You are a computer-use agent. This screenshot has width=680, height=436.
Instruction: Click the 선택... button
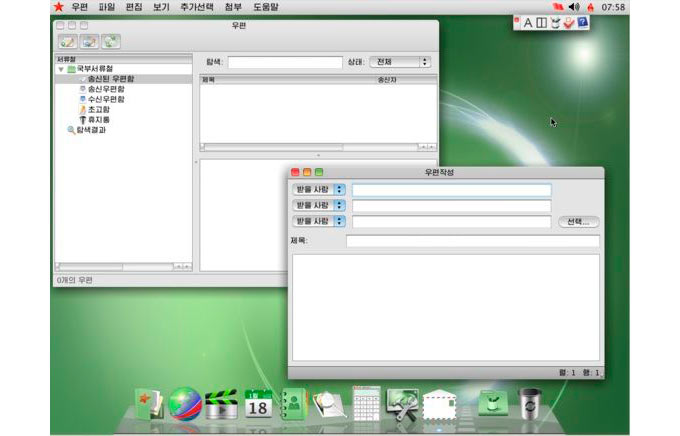pos(578,221)
